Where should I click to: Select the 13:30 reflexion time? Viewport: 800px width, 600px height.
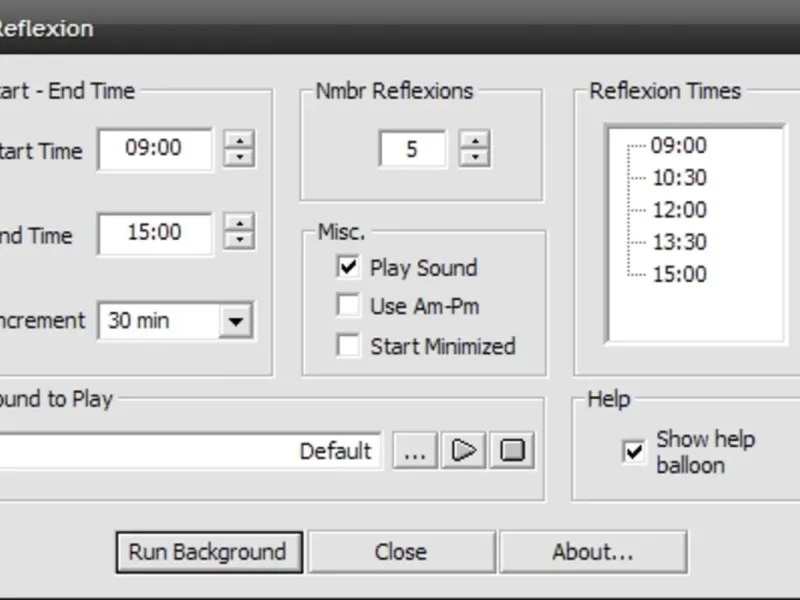679,242
